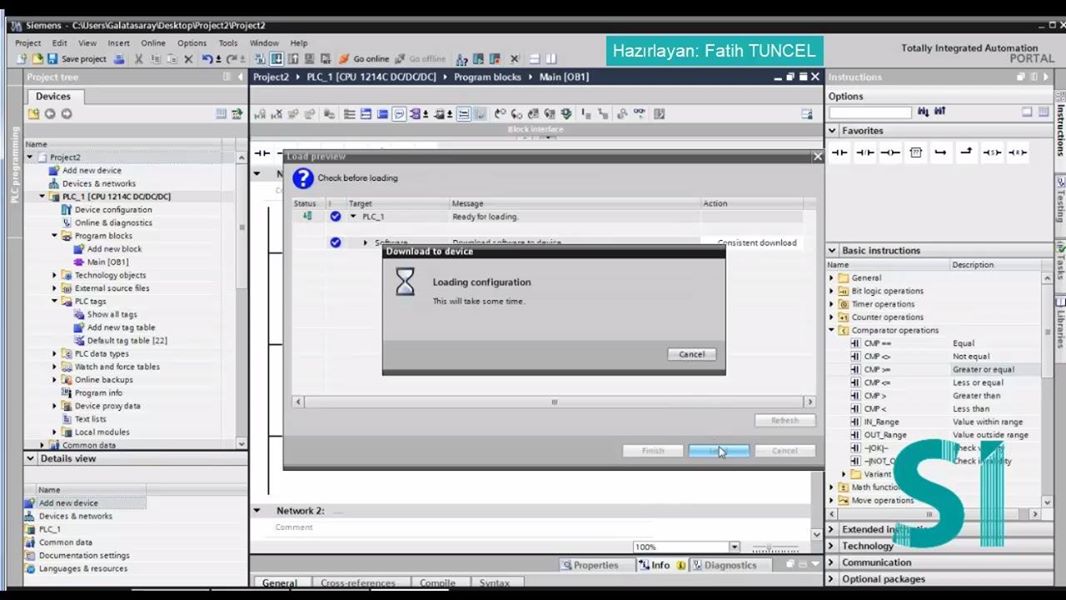
Task: Click the Refresh button in Load preview
Action: coord(785,421)
